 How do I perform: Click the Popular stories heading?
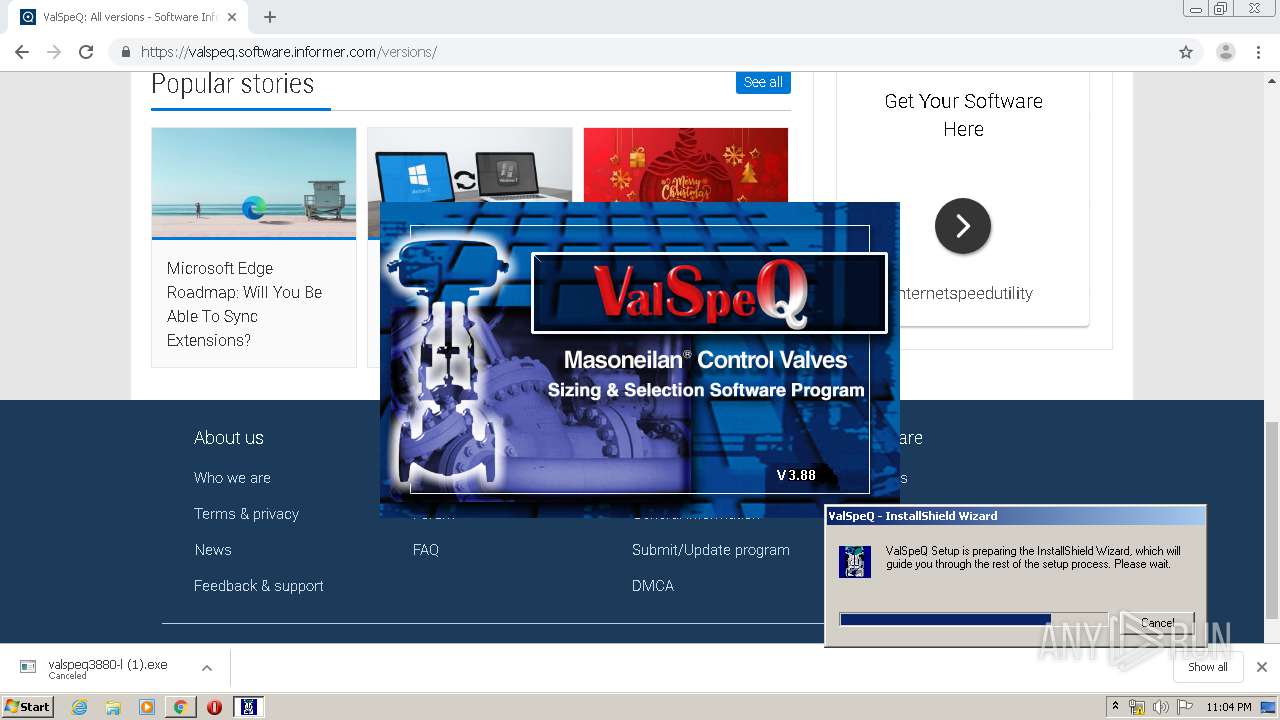pyautogui.click(x=233, y=84)
